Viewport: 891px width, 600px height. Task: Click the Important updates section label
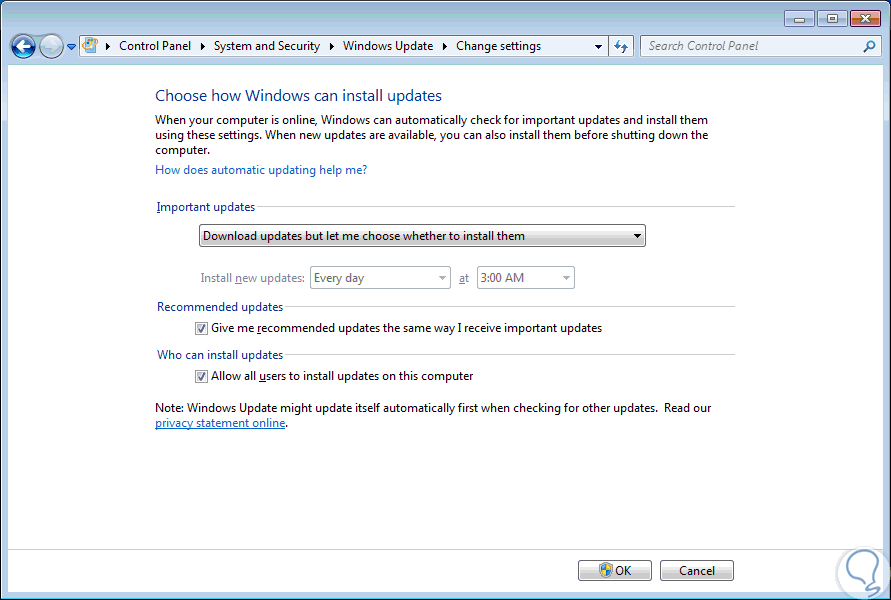pyautogui.click(x=206, y=207)
